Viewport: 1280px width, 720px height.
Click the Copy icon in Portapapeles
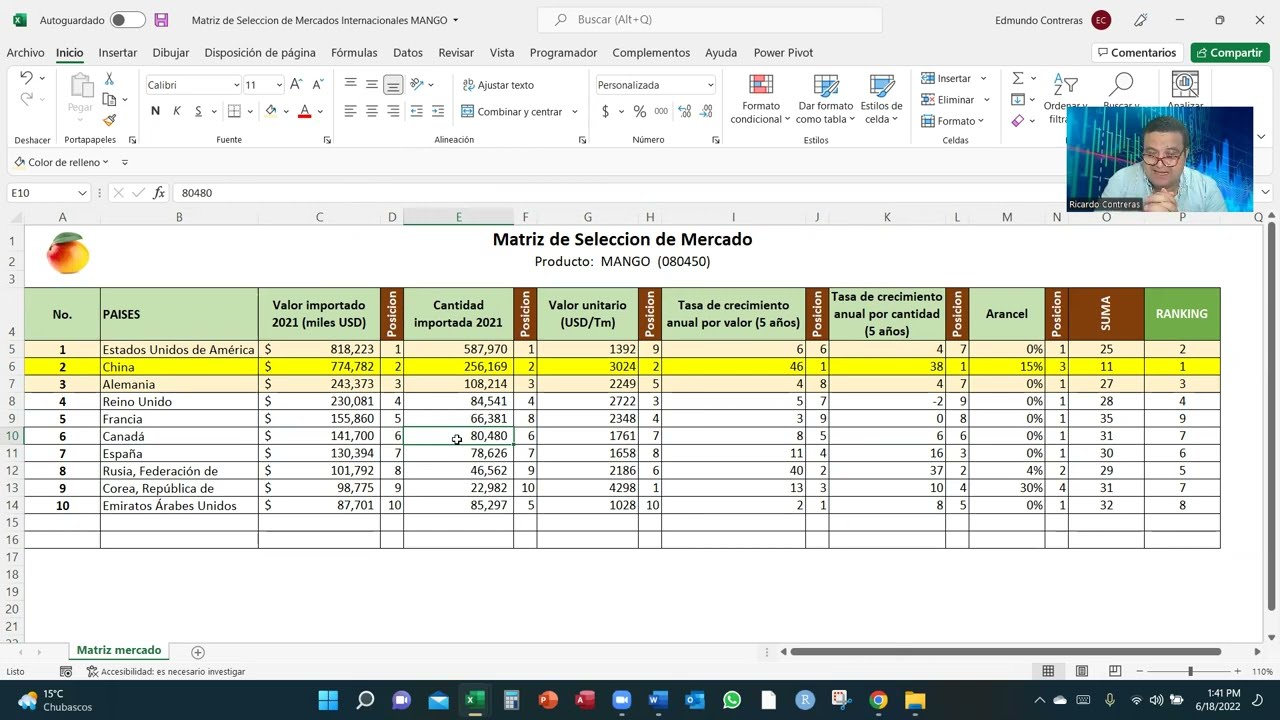[x=109, y=99]
